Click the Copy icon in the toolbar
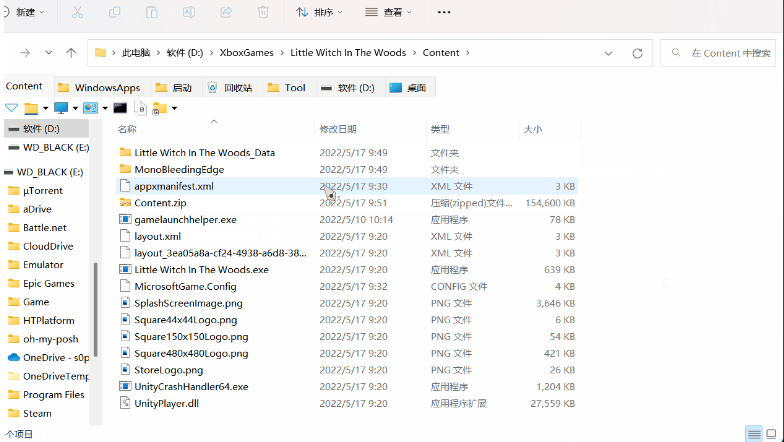 pos(114,12)
